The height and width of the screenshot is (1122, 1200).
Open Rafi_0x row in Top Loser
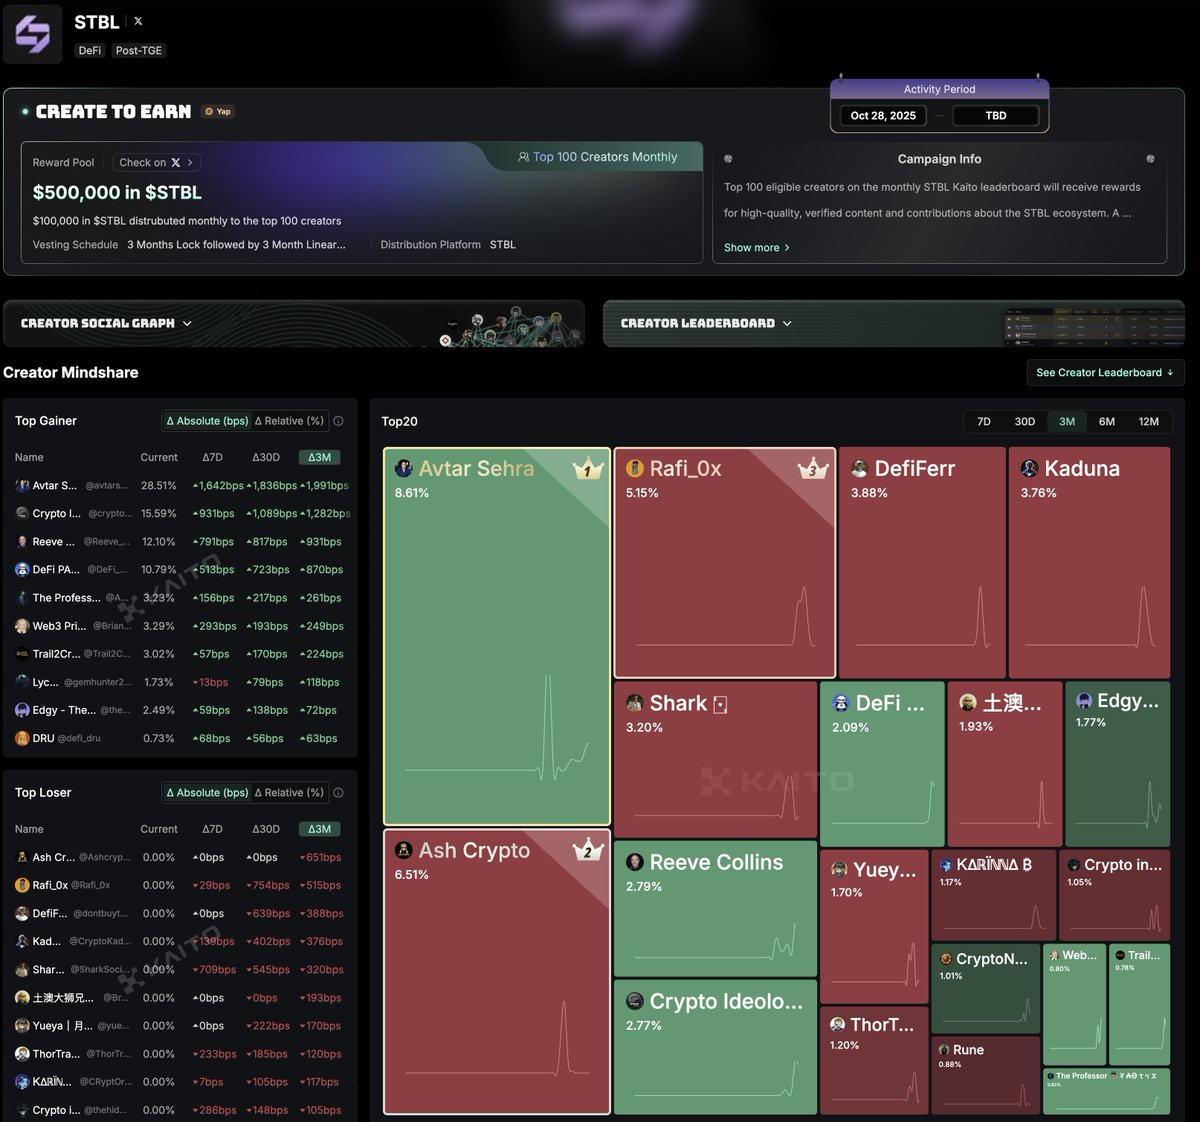[181, 885]
